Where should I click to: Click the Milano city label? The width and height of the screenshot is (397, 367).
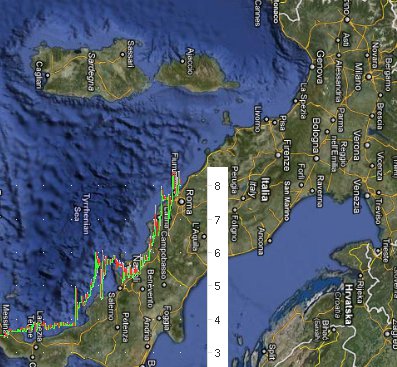[x=359, y=77]
